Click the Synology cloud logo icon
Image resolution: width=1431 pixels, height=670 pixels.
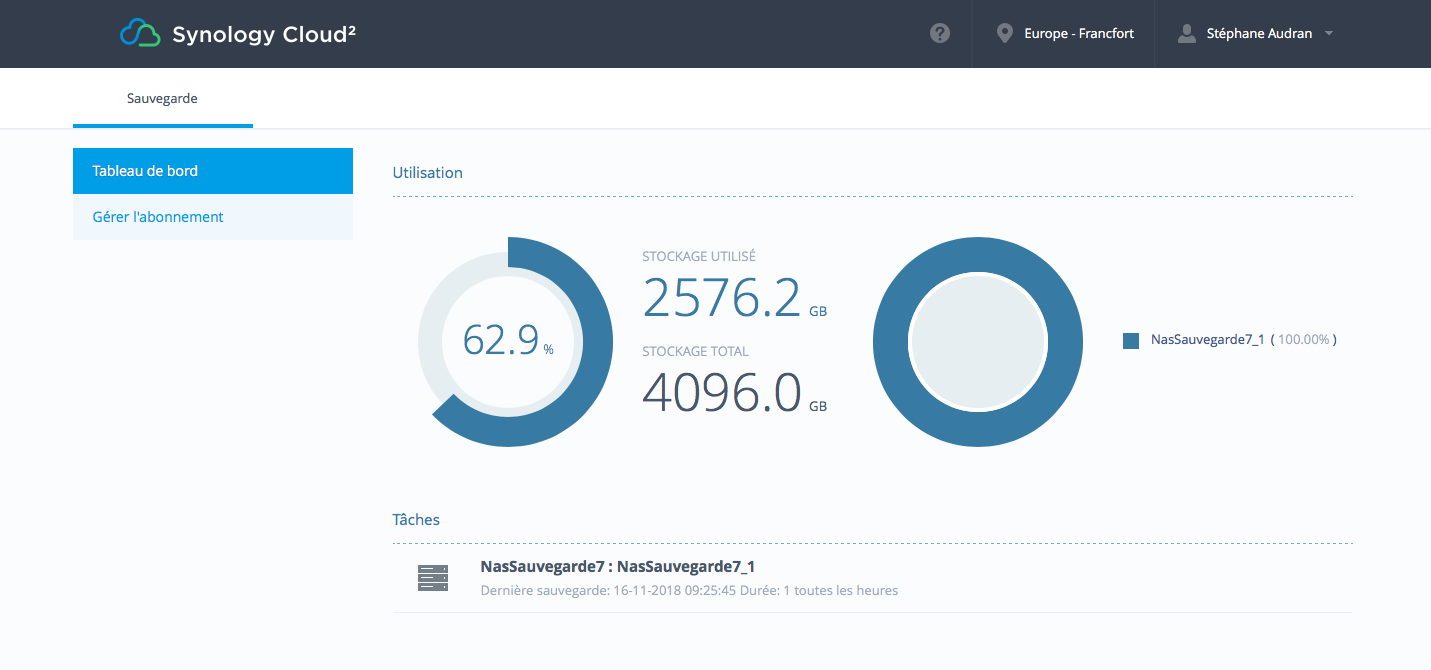tap(140, 34)
